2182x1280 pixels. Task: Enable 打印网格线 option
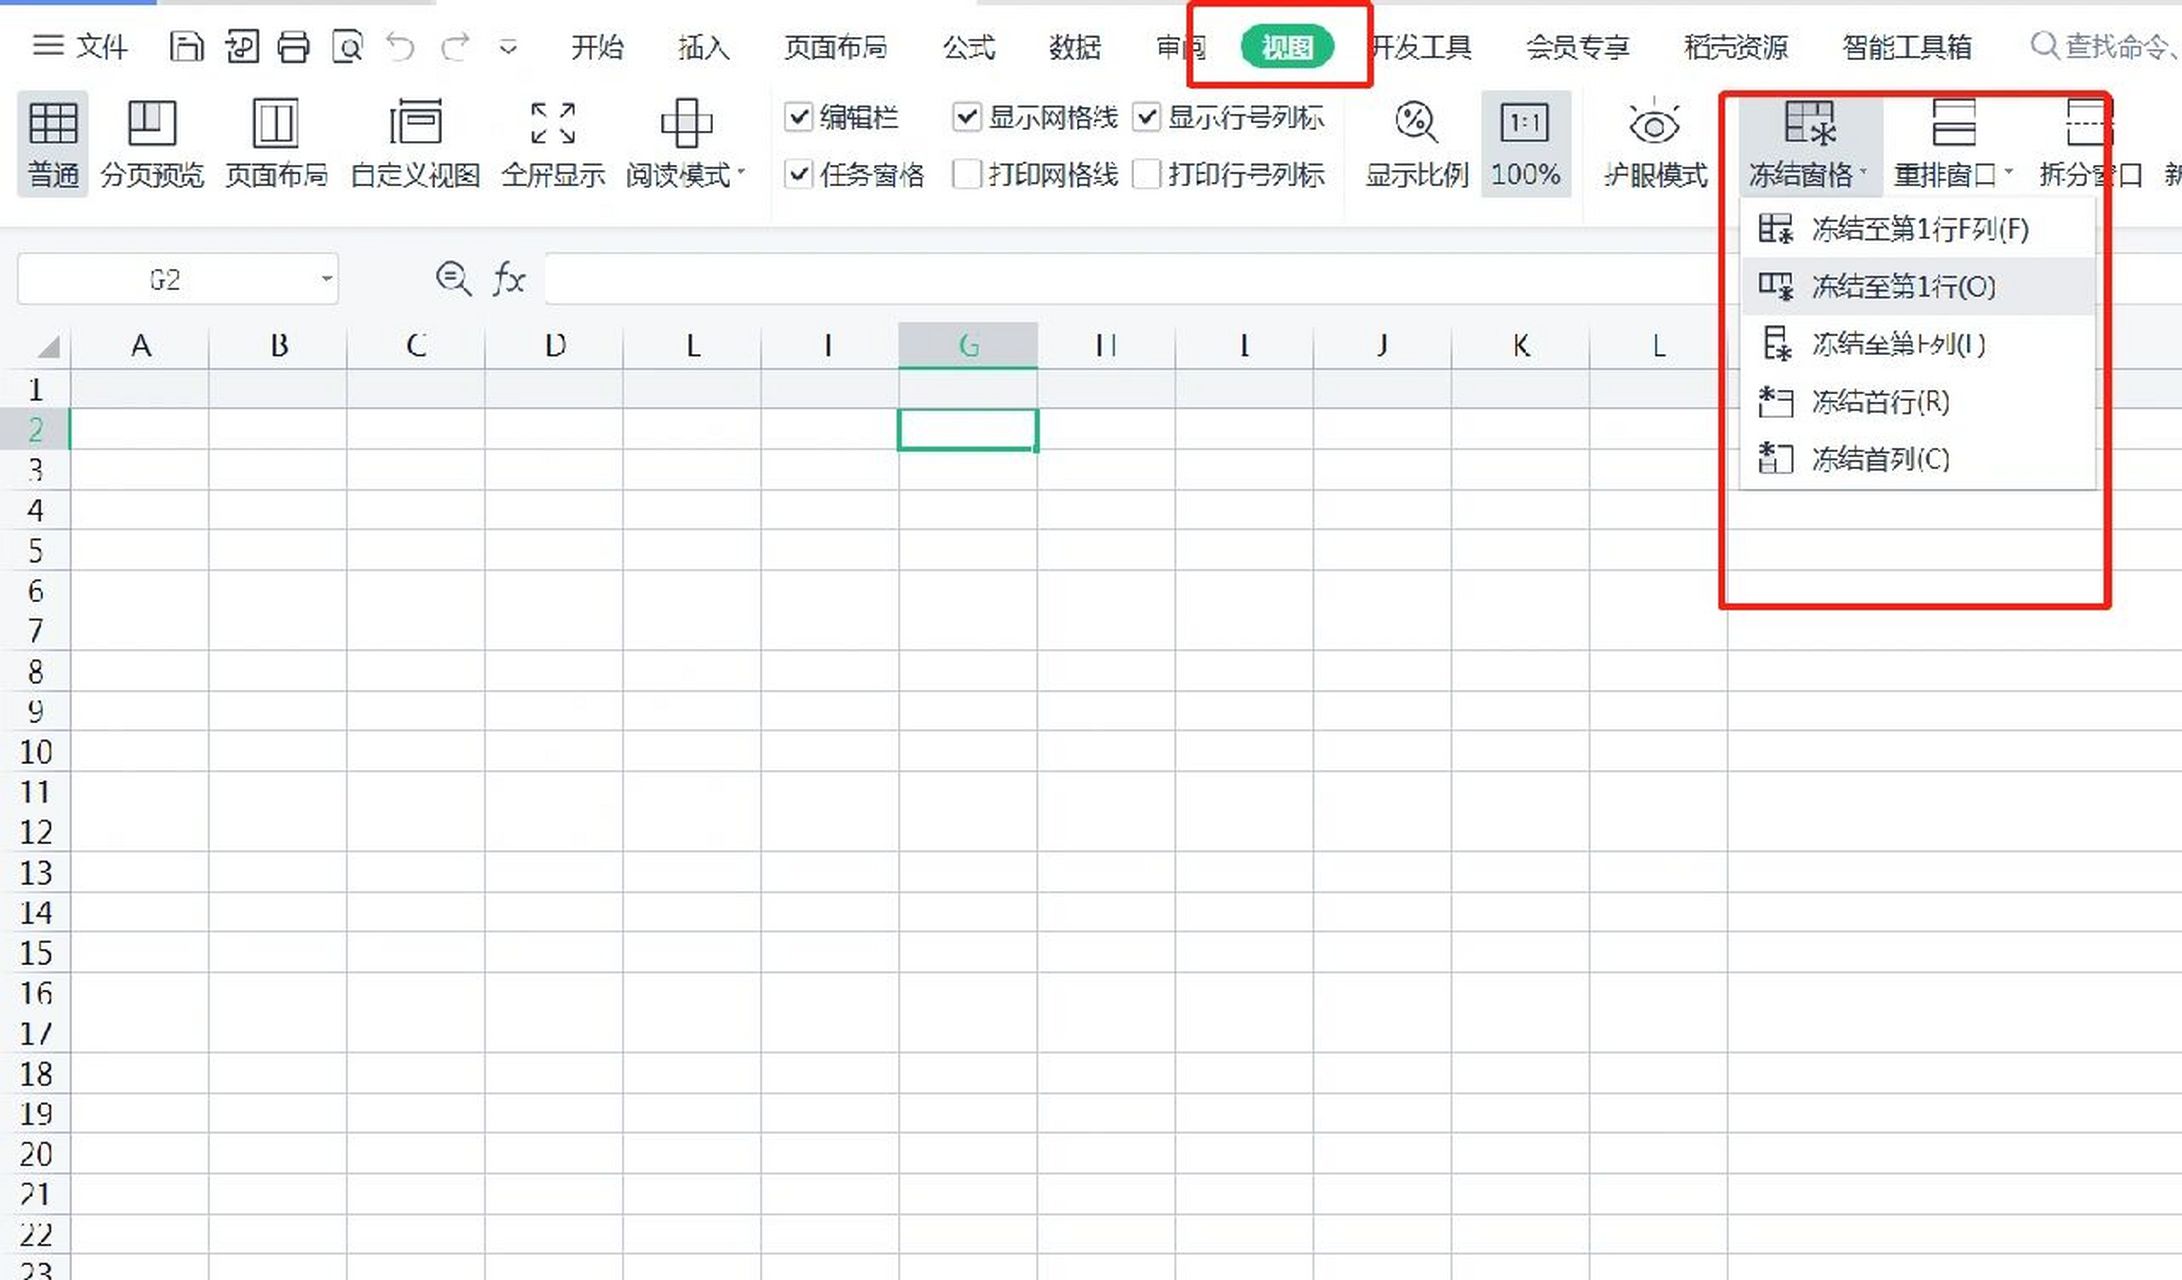pos(966,175)
